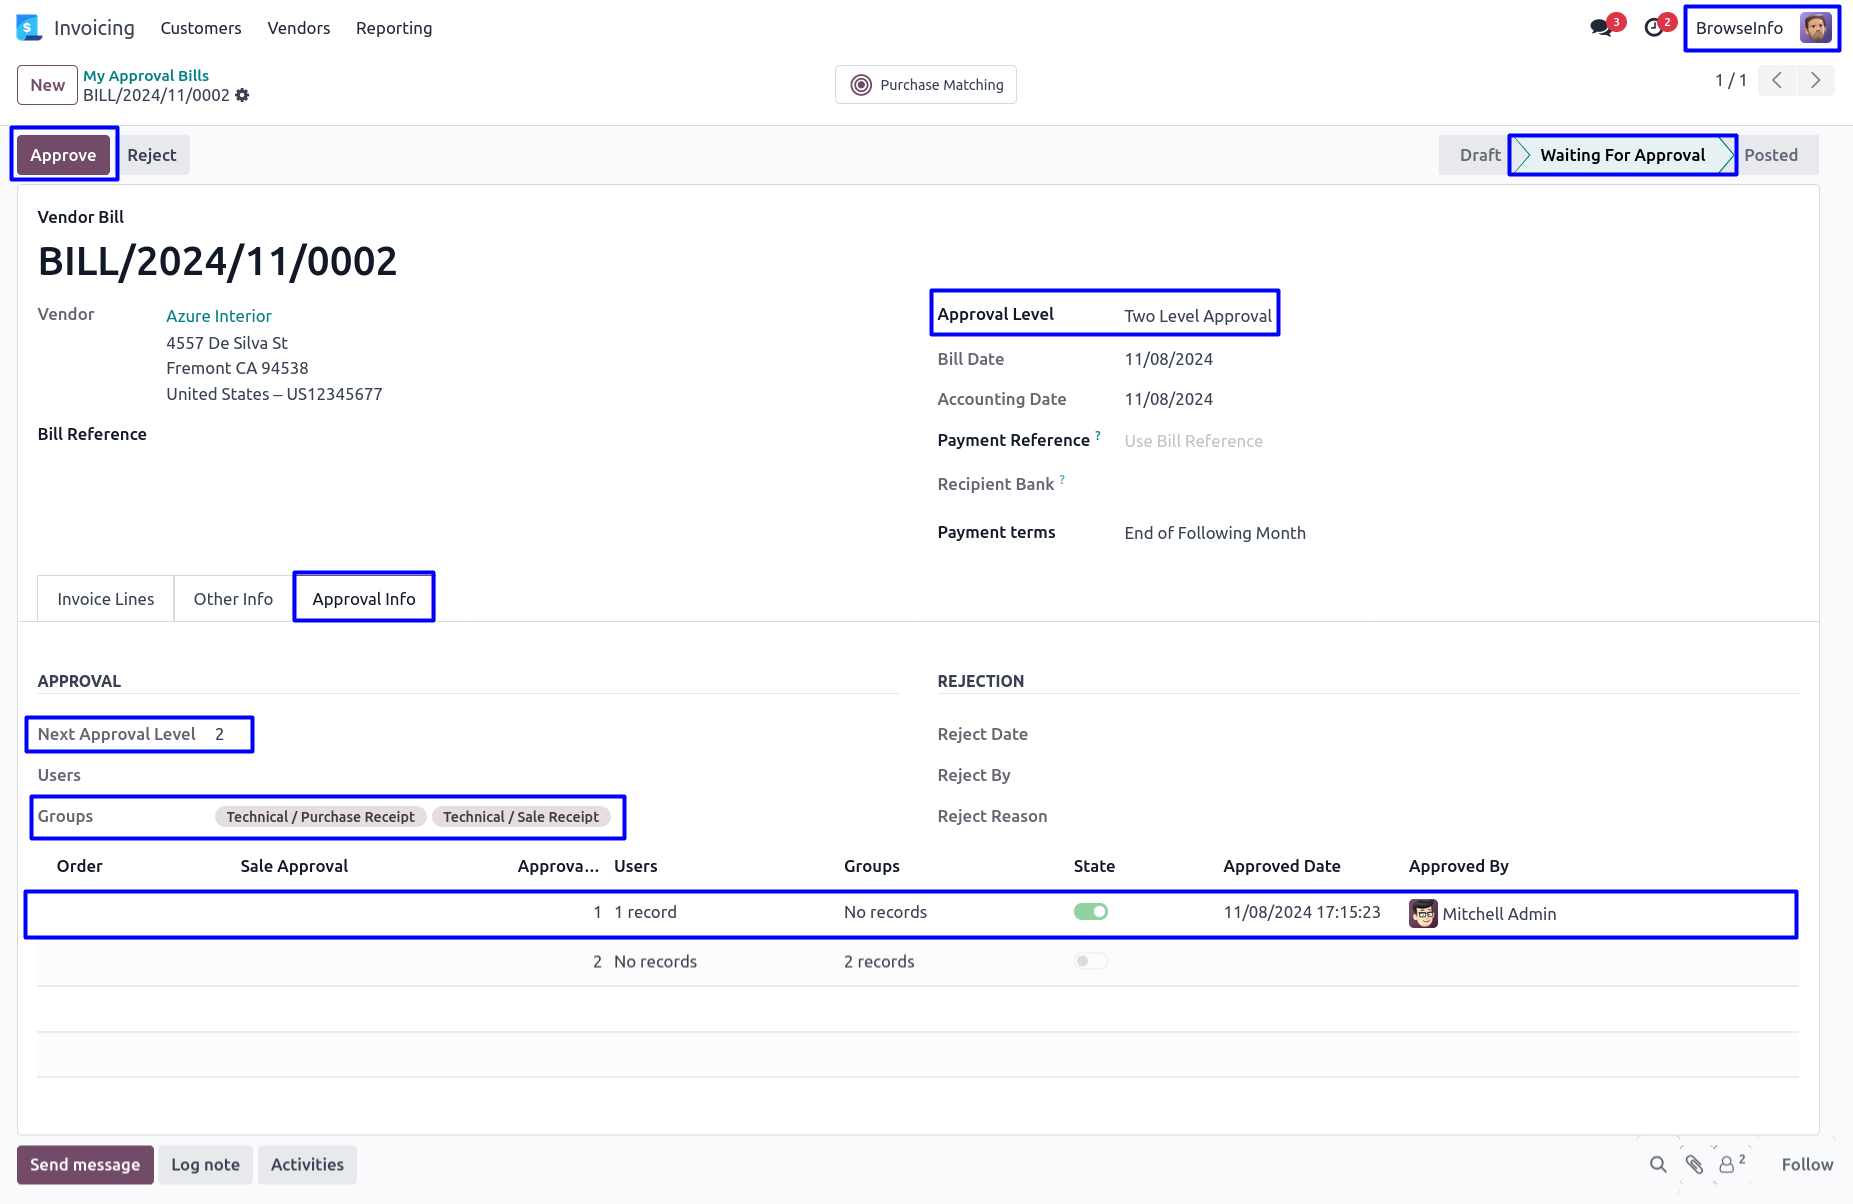
Task: Open the Invoicing app logo icon
Action: coord(29,28)
